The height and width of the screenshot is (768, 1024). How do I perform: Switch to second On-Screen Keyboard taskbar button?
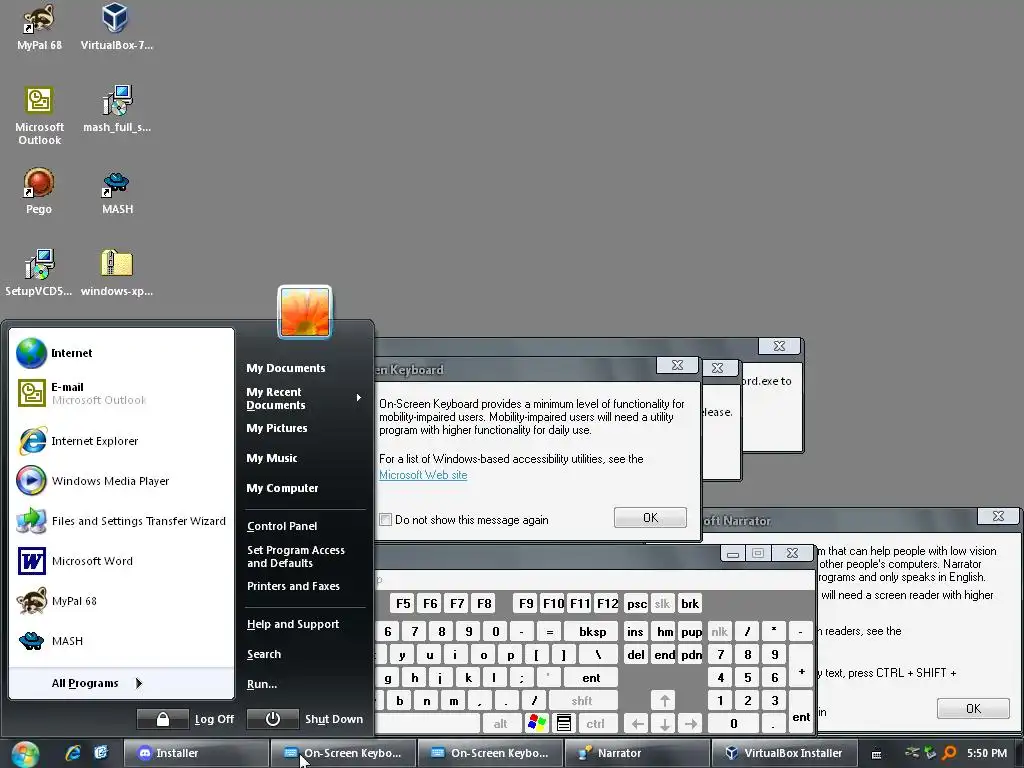coord(490,753)
